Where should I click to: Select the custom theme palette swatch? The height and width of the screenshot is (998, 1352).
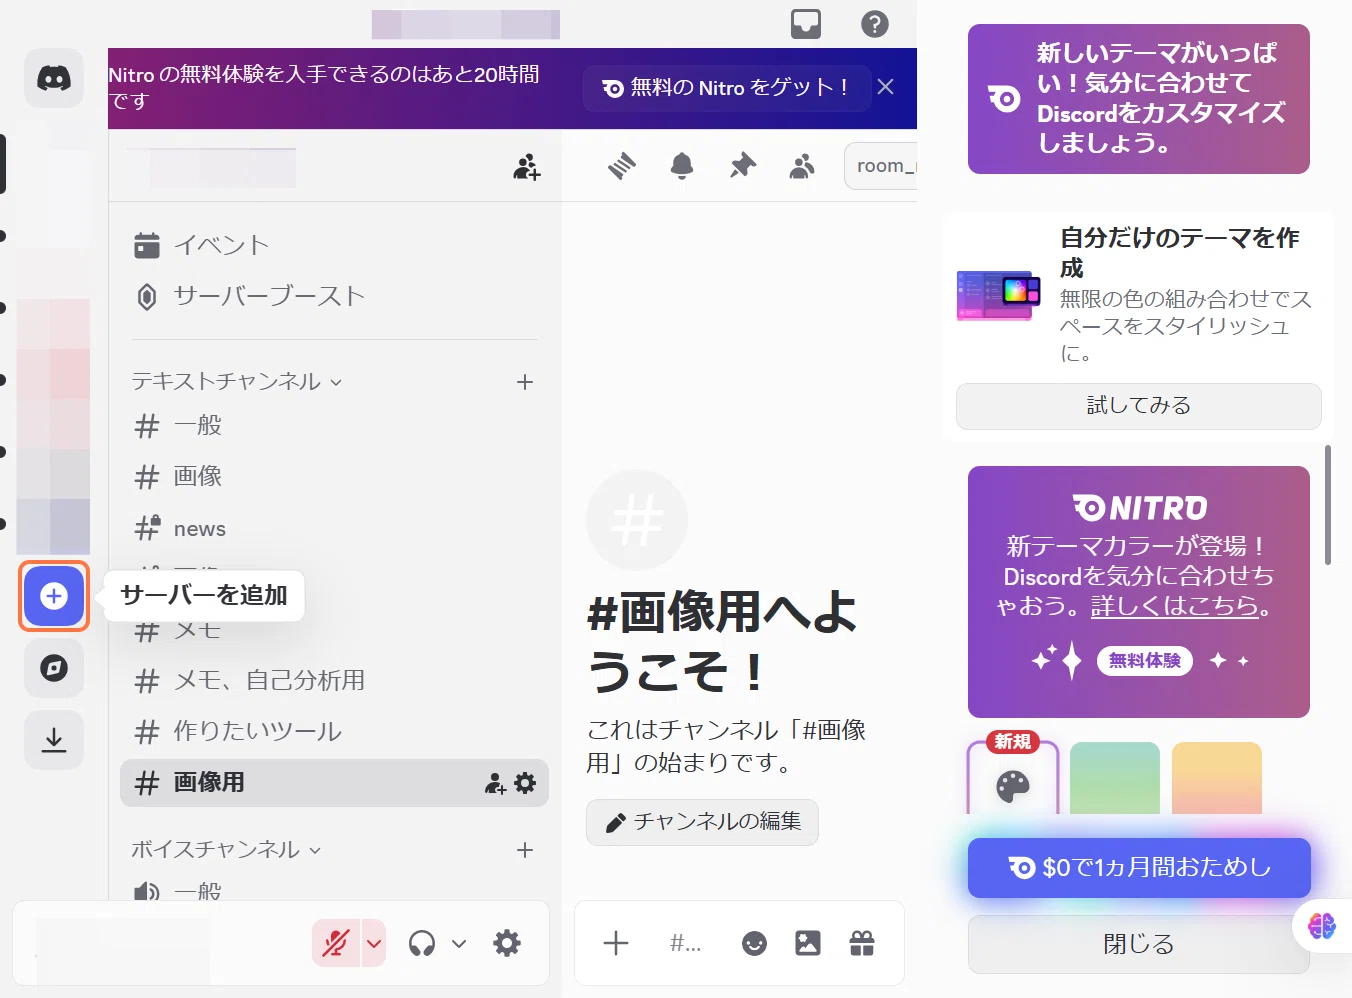click(x=1013, y=778)
